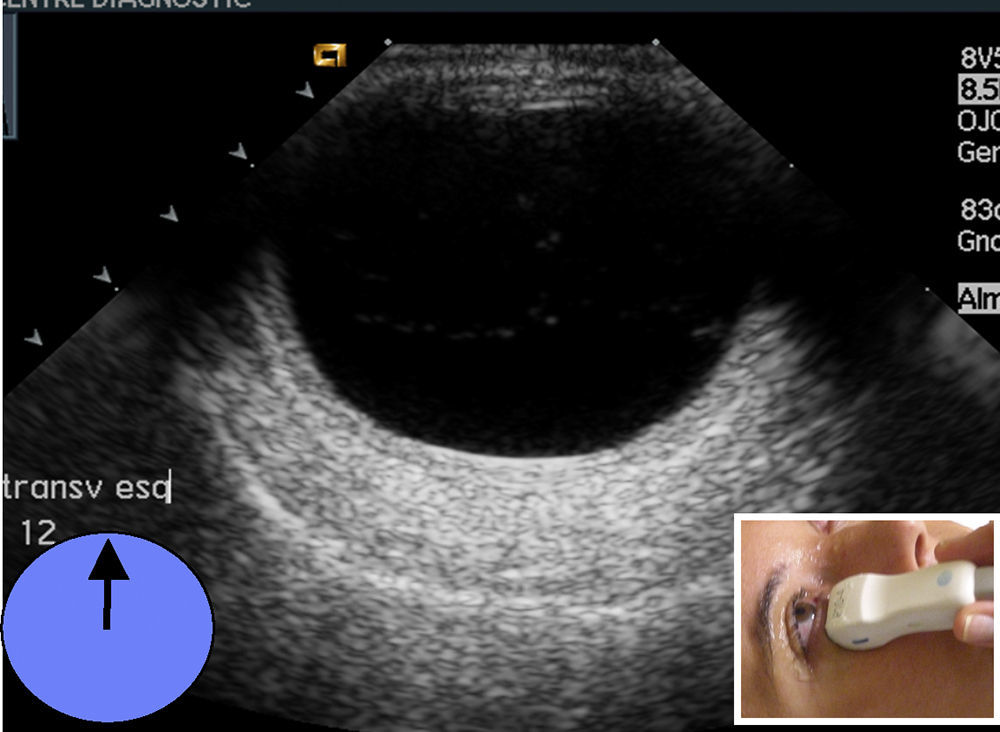Click the second depth arrowhead from top
The image size is (1000, 732).
[238, 152]
